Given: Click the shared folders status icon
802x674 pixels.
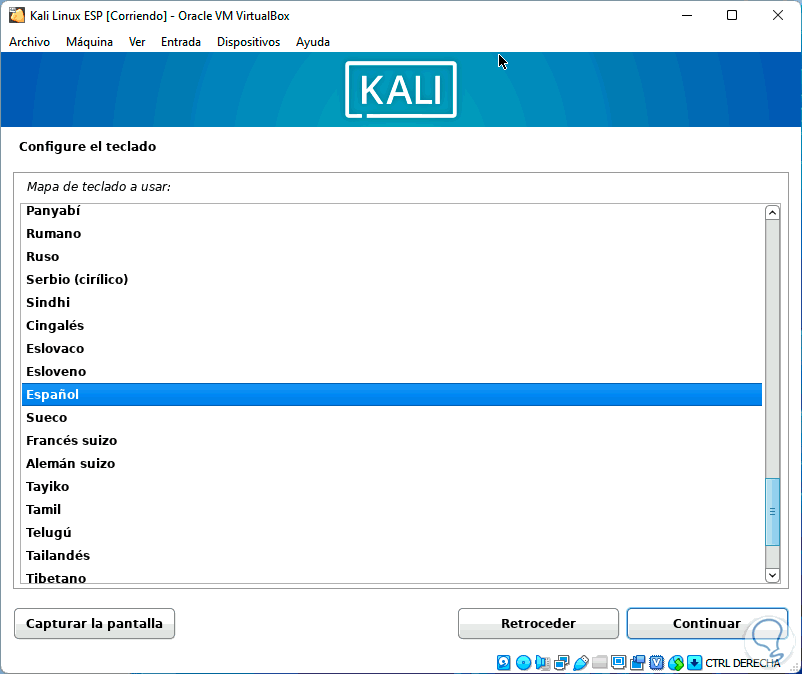Looking at the screenshot, I should click(x=599, y=663).
